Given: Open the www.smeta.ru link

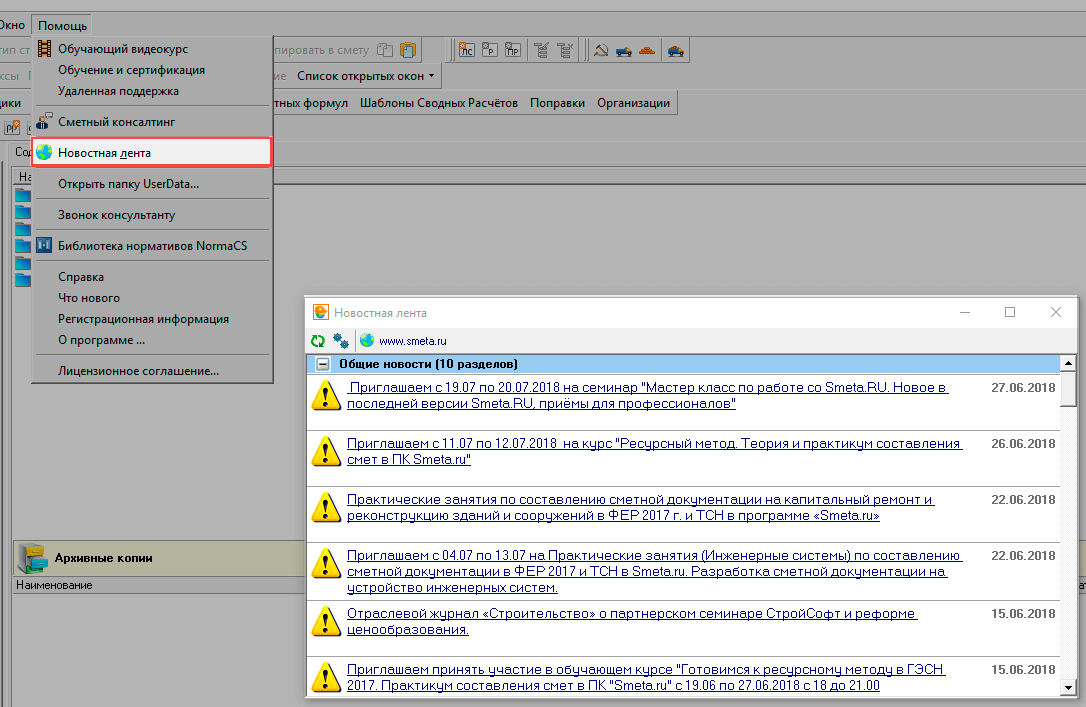Looking at the screenshot, I should (x=413, y=341).
